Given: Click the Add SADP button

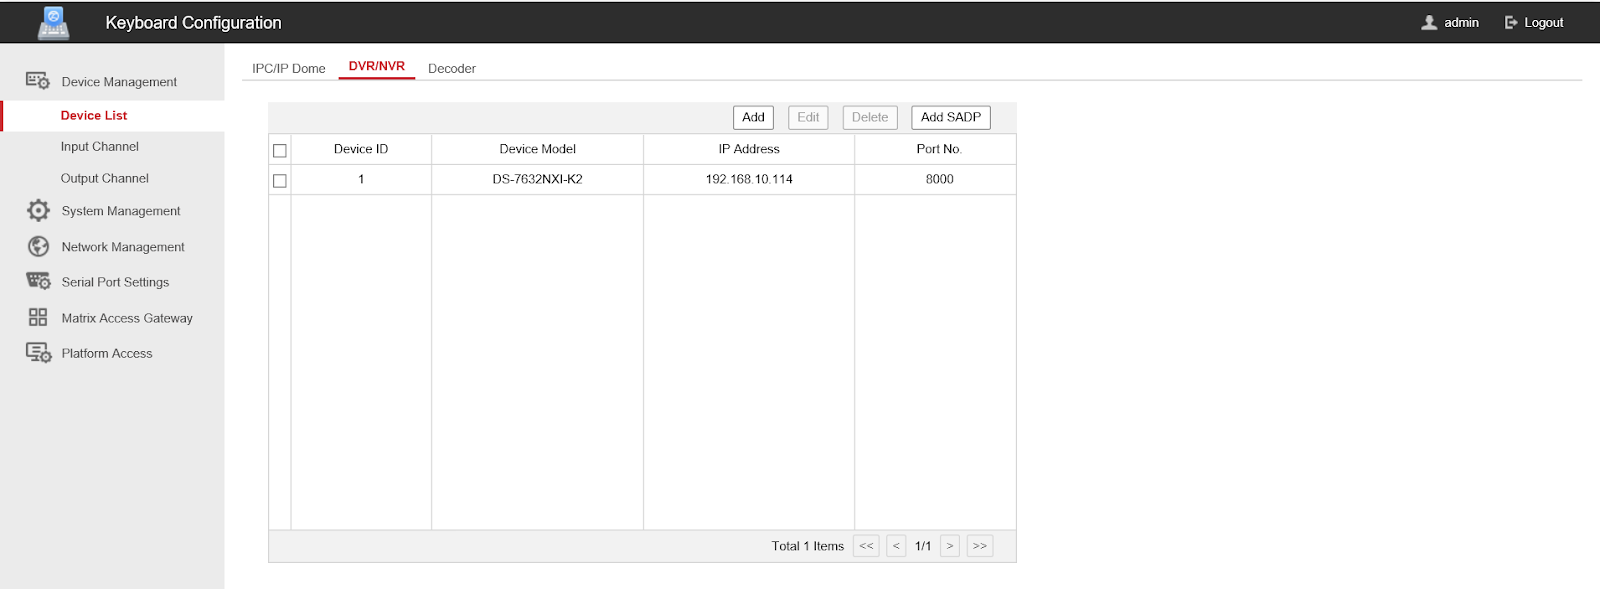Looking at the screenshot, I should pos(950,117).
